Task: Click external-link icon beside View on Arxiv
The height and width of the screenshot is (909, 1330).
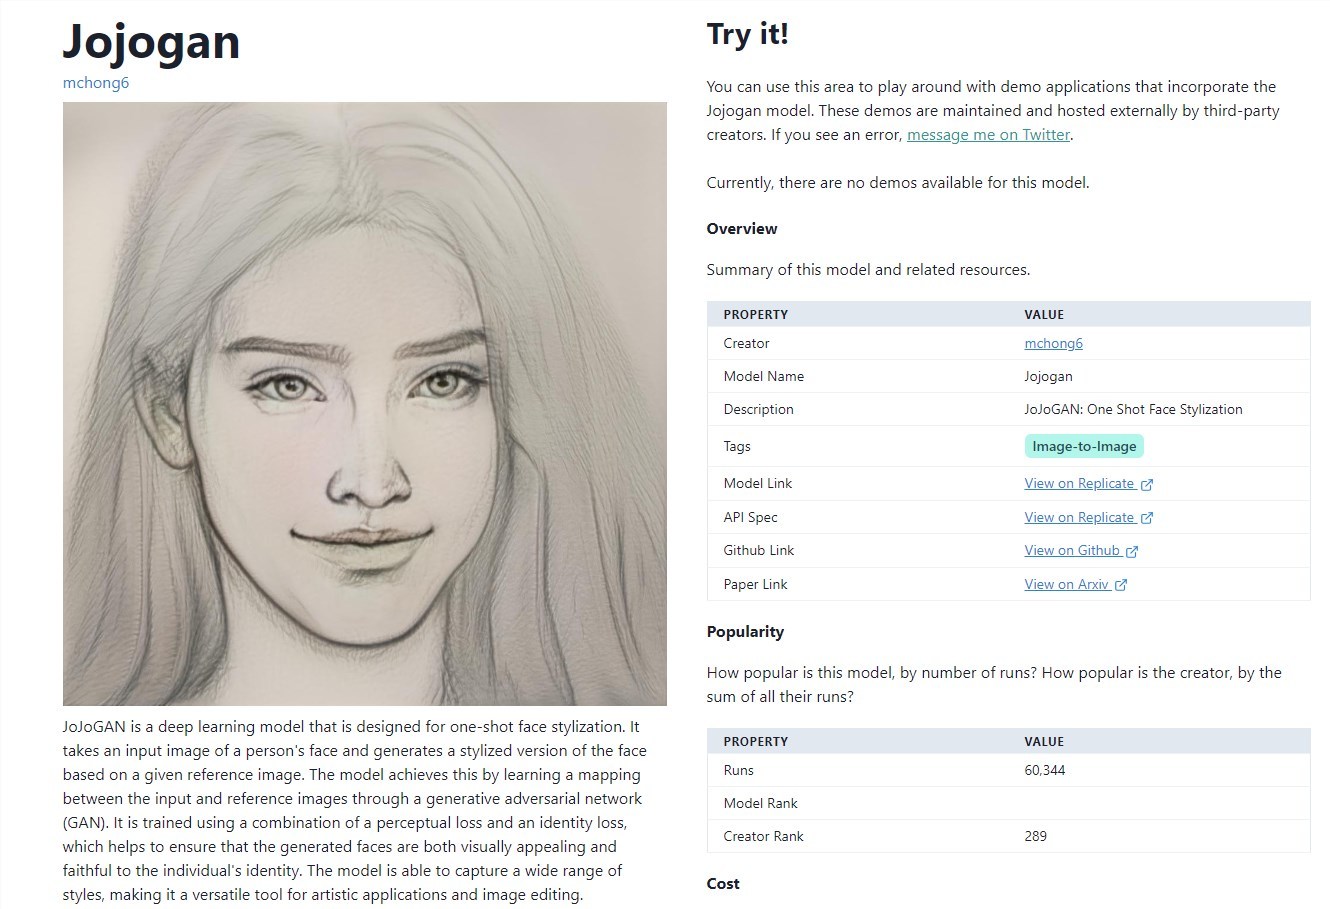Action: pos(1121,585)
